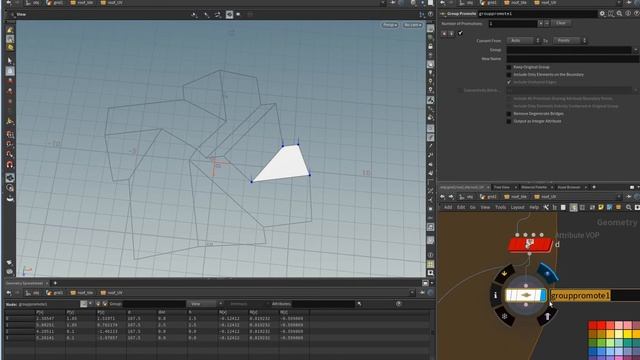
Task: Enable Keep Original Group checkbox
Action: point(509,67)
